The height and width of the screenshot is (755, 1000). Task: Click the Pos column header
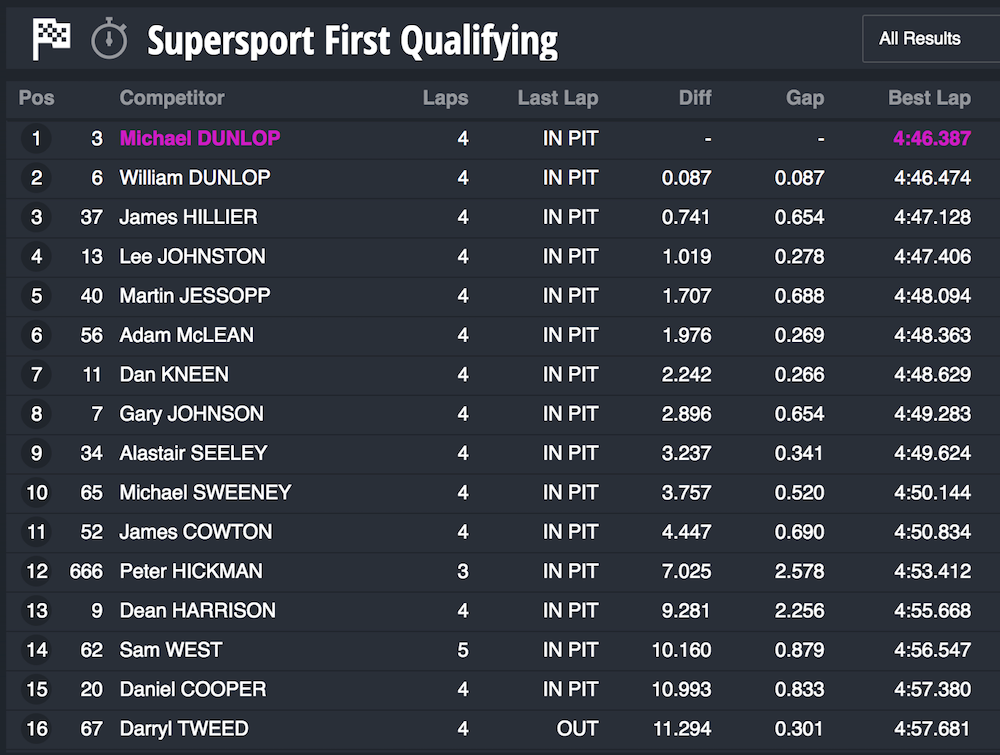tap(36, 98)
